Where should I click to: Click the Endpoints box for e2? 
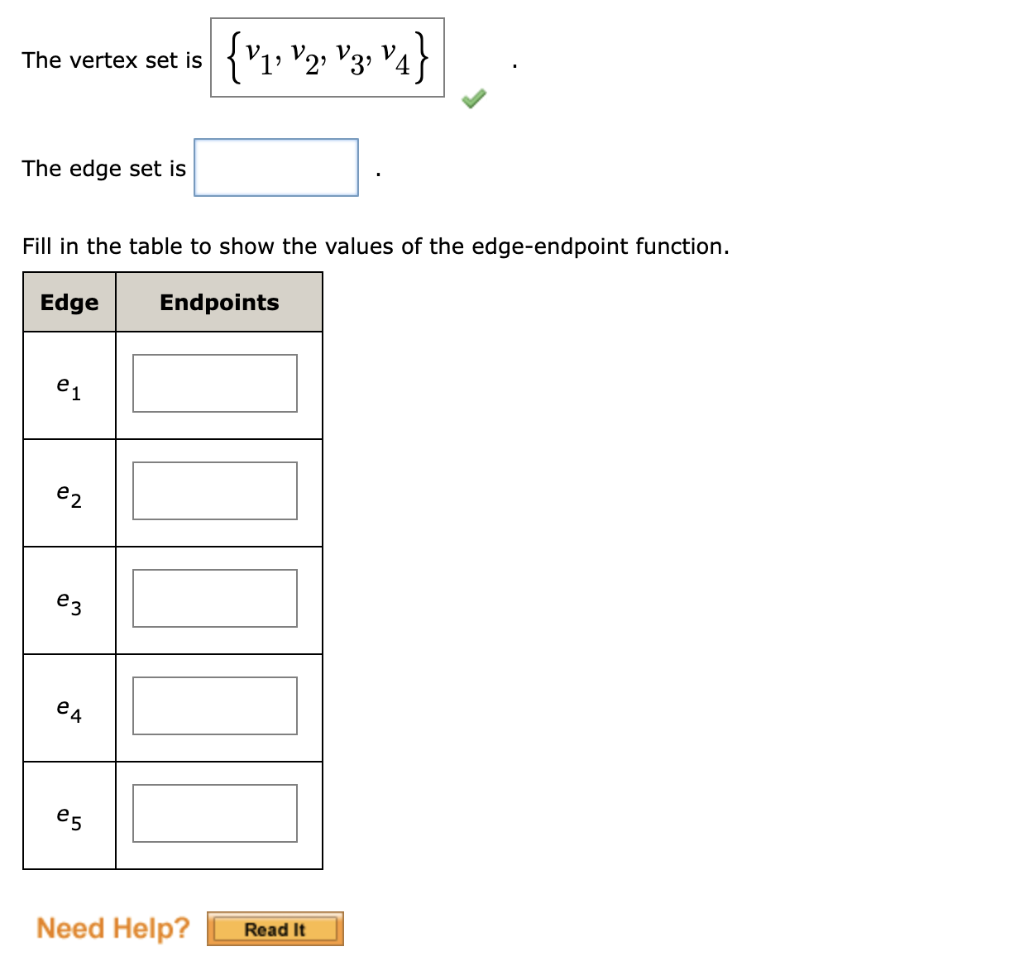click(214, 490)
